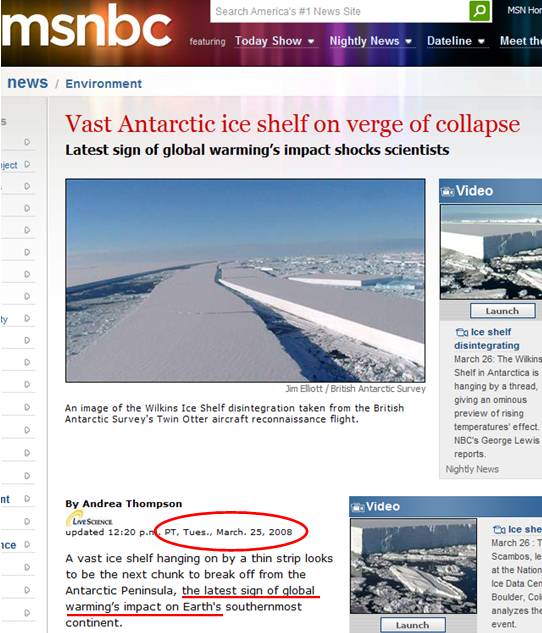
Task: Launch the lower video clip
Action: tap(412, 625)
